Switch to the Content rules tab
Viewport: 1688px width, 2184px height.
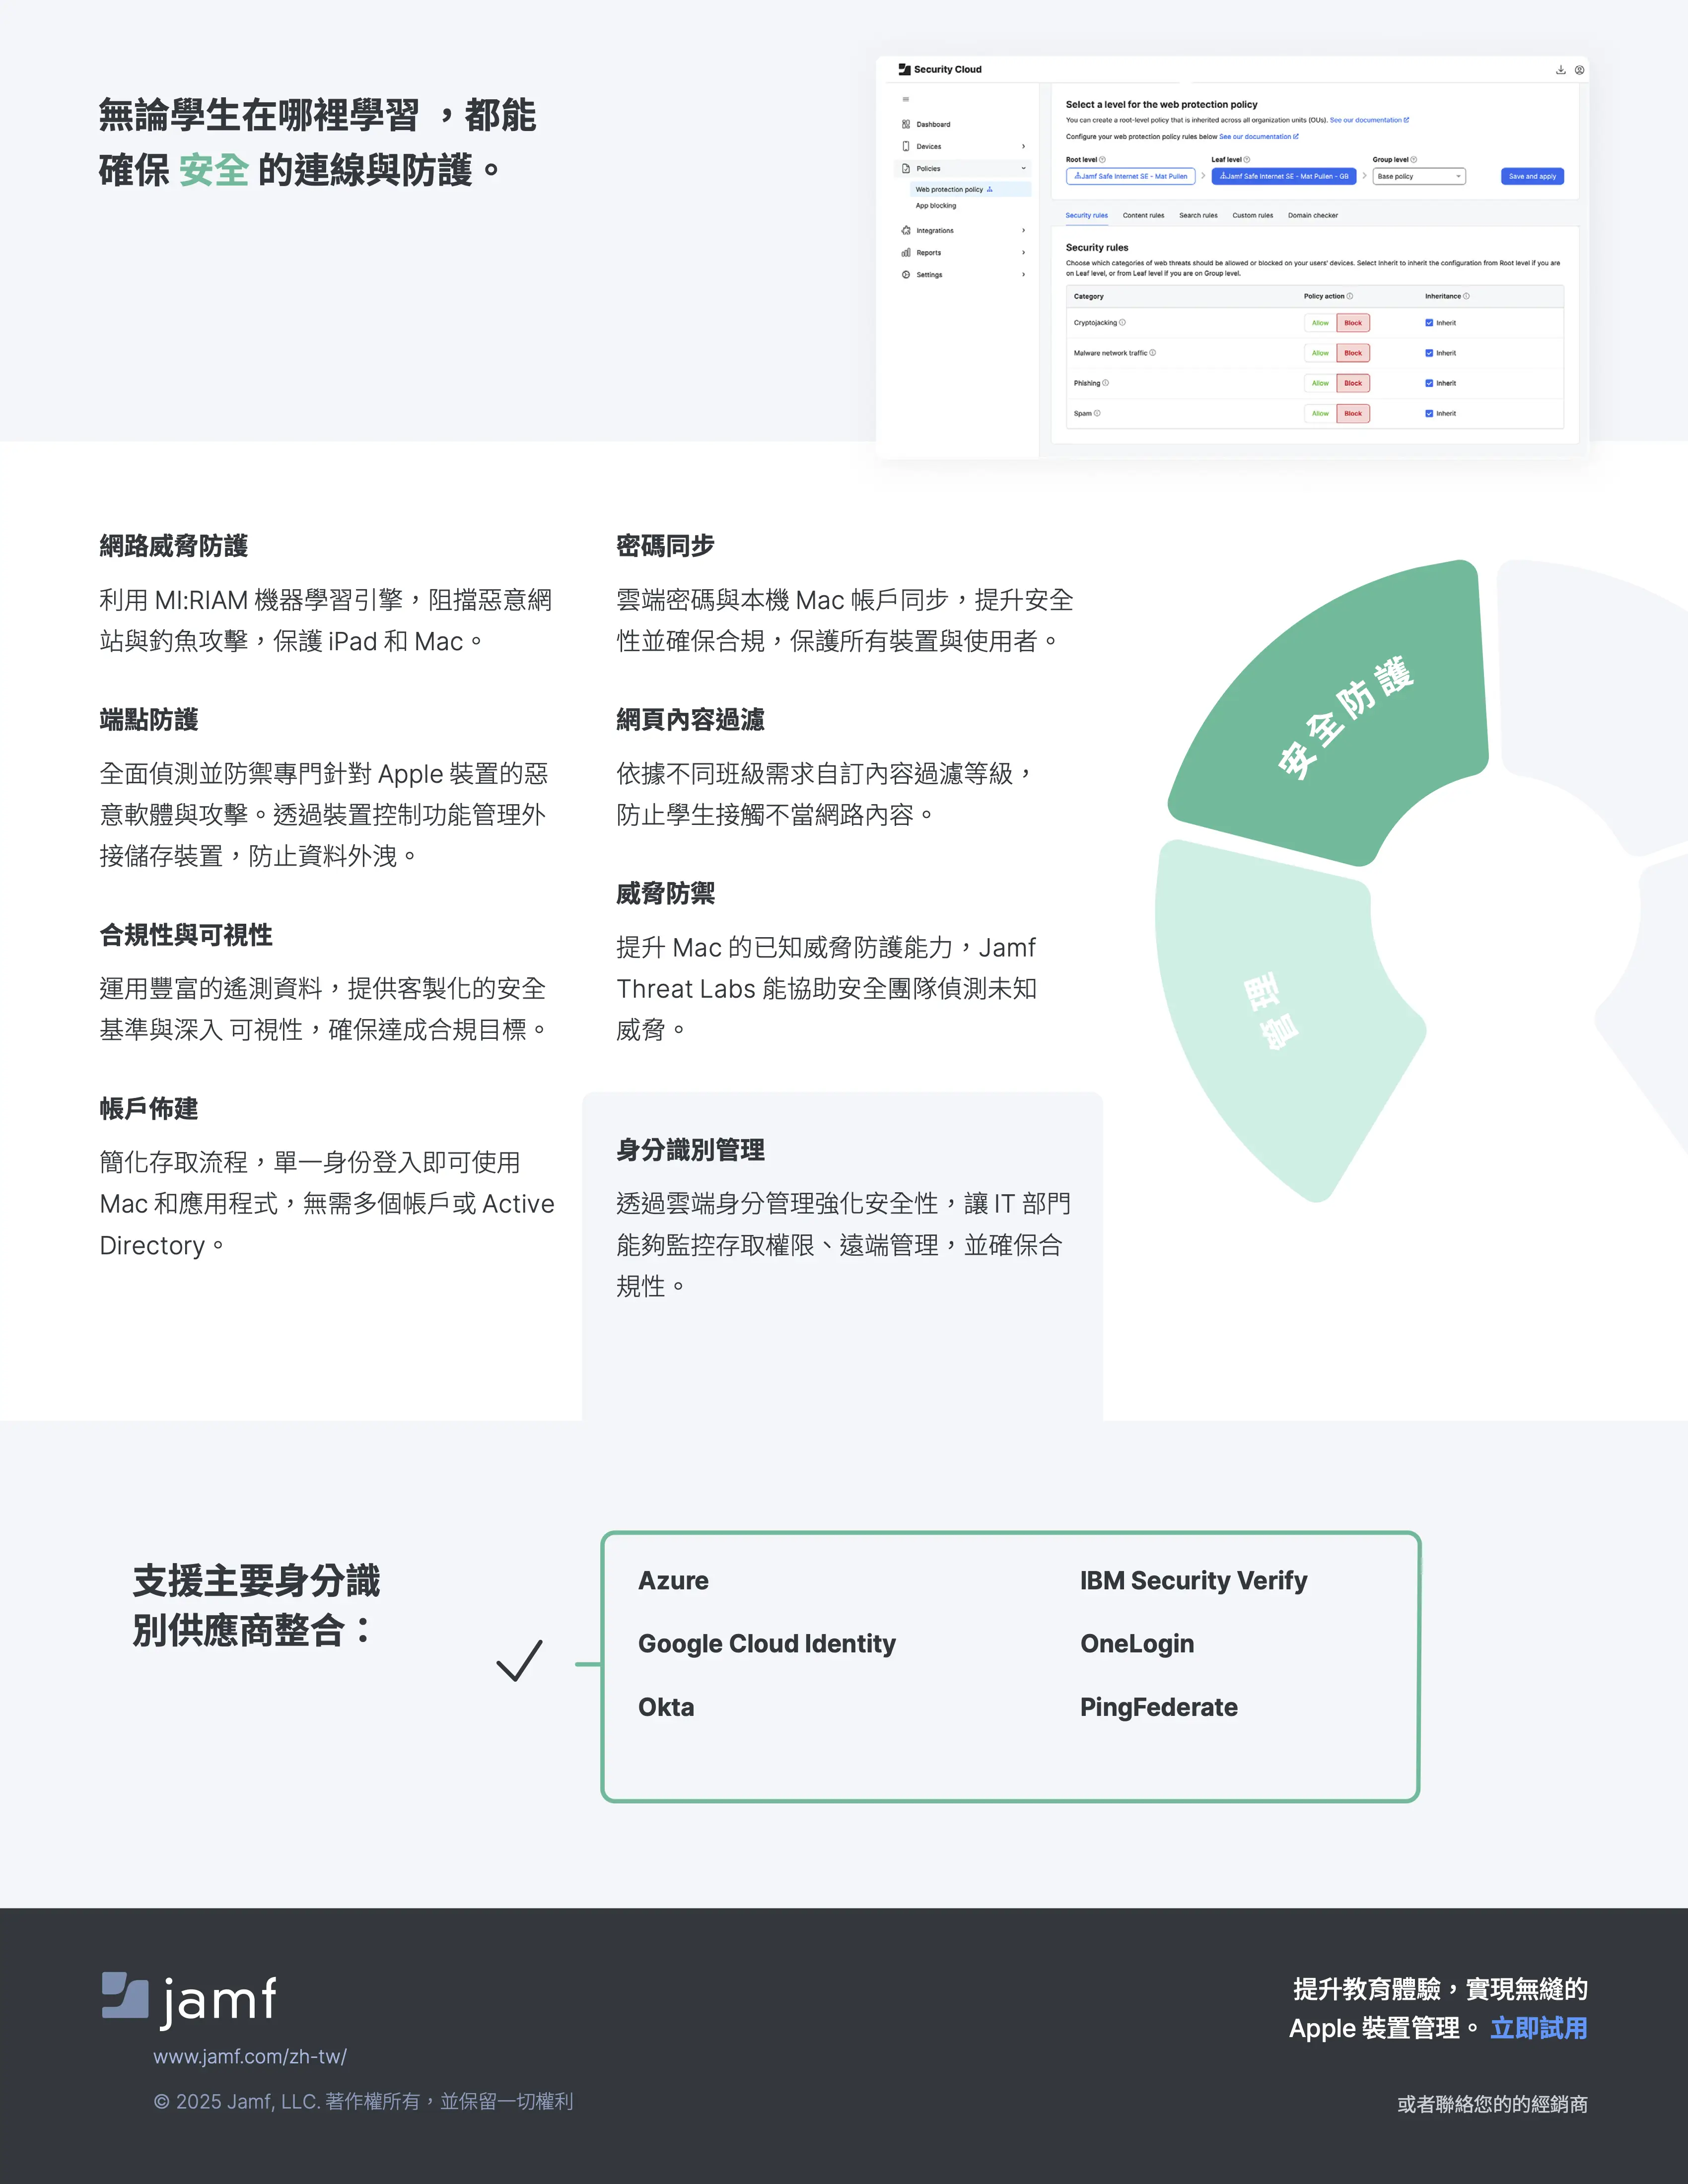click(1143, 215)
